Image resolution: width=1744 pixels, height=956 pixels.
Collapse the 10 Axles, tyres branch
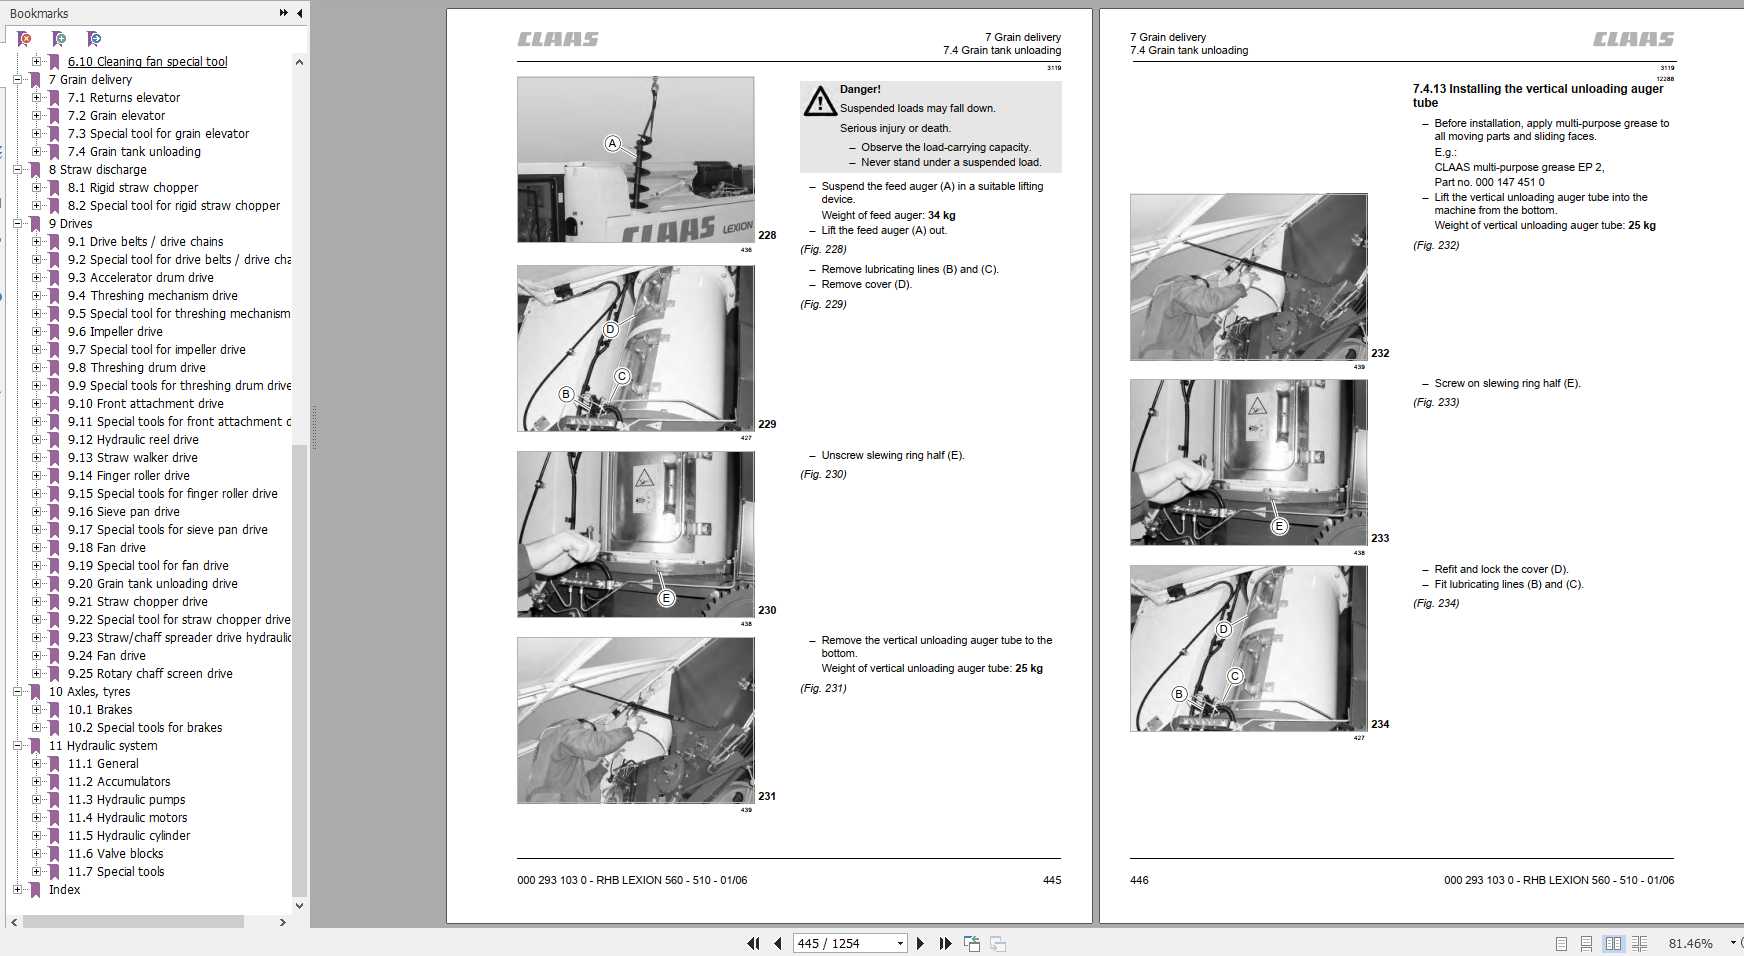[x=17, y=691]
